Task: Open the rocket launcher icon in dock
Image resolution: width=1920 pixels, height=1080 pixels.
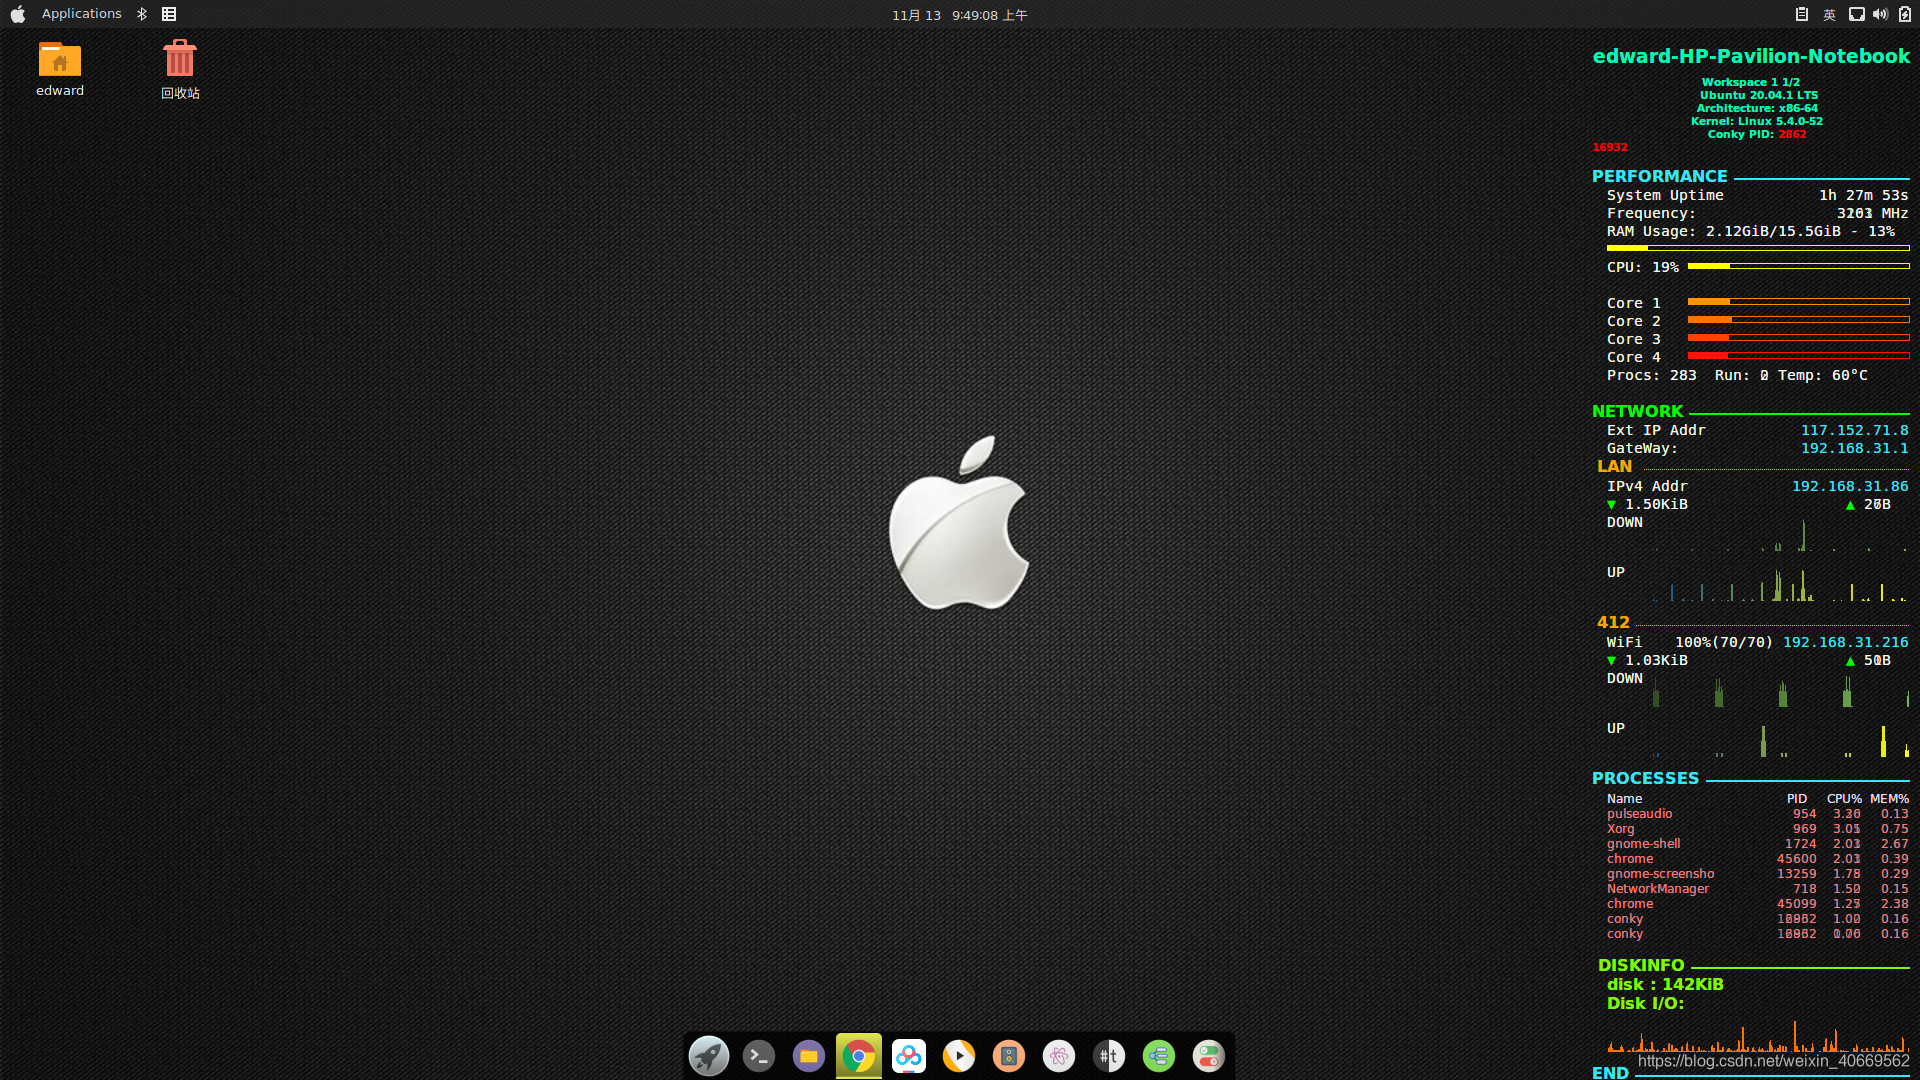Action: click(x=709, y=1056)
